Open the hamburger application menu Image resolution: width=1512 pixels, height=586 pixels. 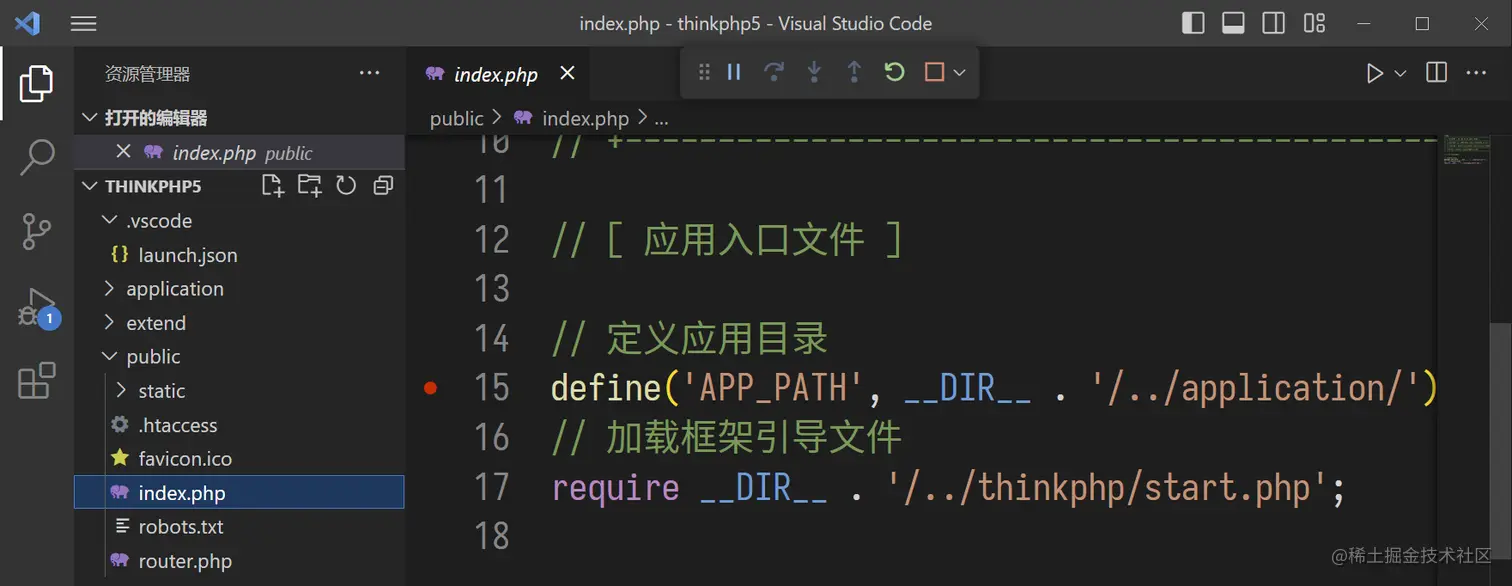(84, 24)
